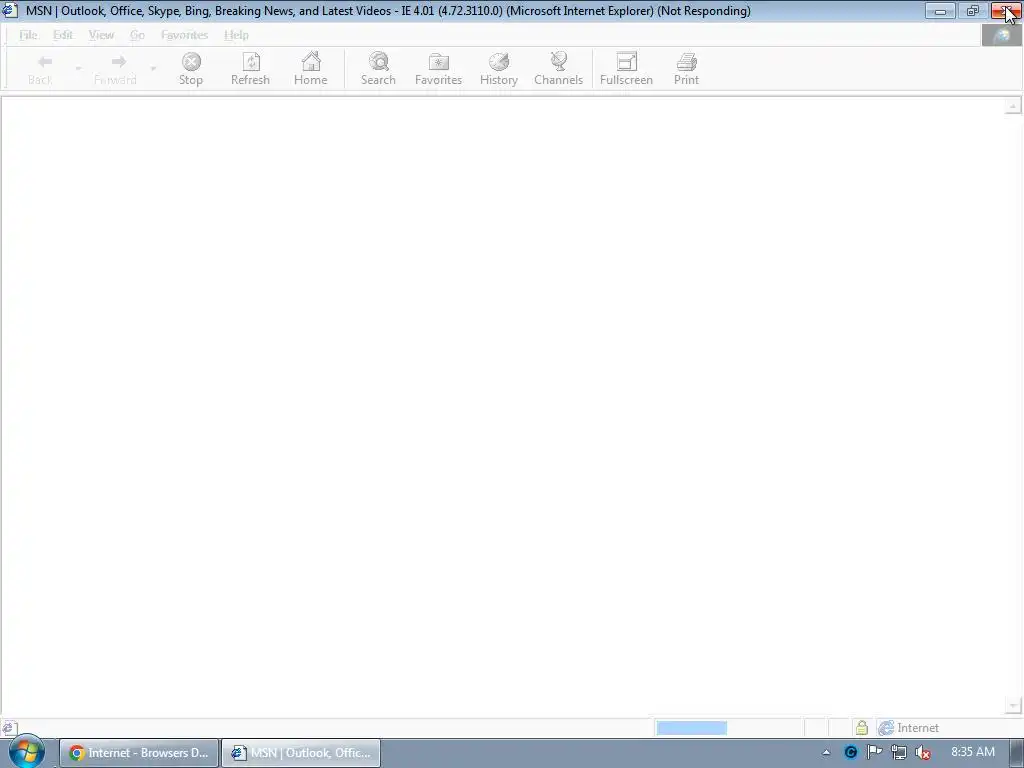Switch to Fullscreen view
The image size is (1024, 768).
click(626, 69)
